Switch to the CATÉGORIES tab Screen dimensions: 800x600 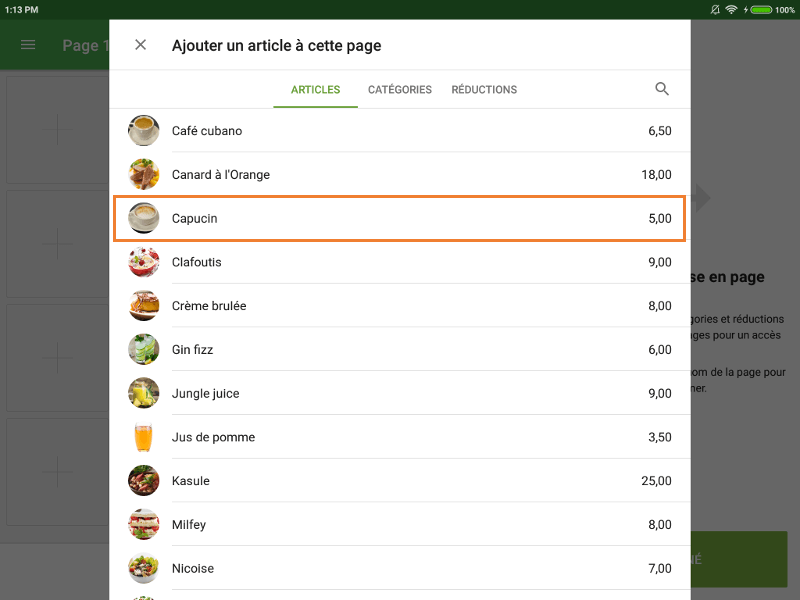pyautogui.click(x=399, y=89)
